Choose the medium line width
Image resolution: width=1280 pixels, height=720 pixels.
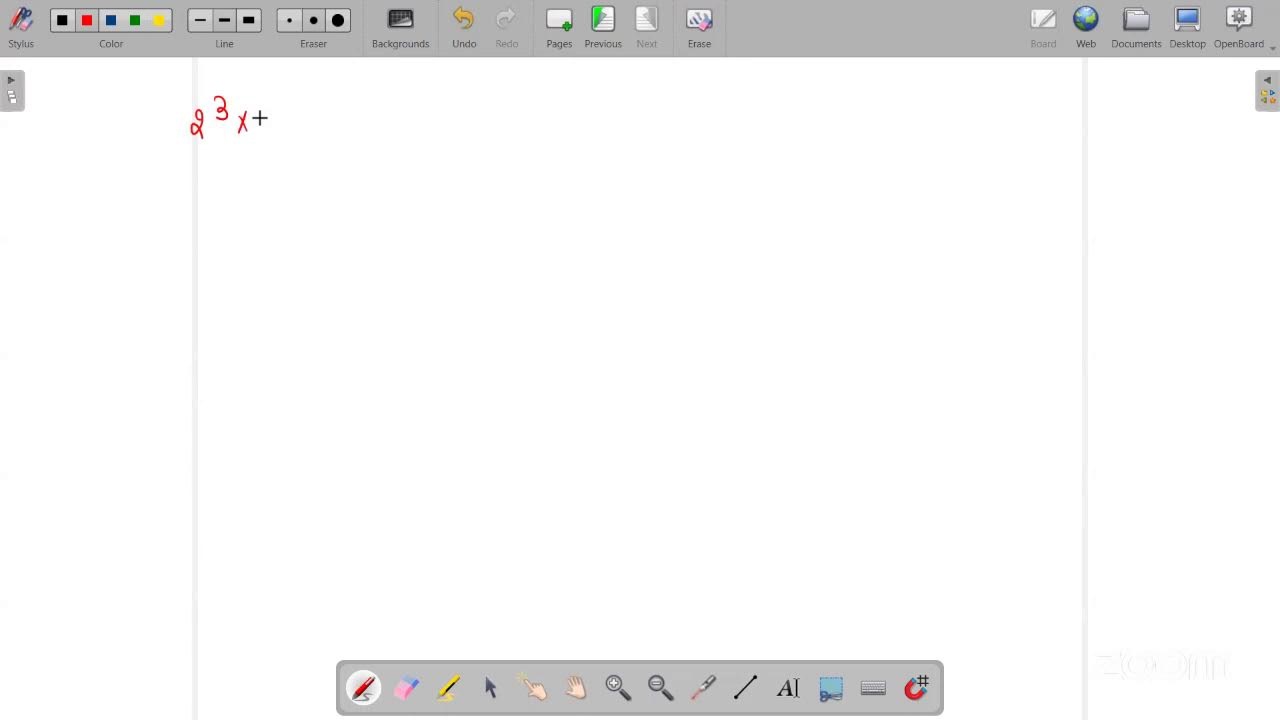pos(224,20)
